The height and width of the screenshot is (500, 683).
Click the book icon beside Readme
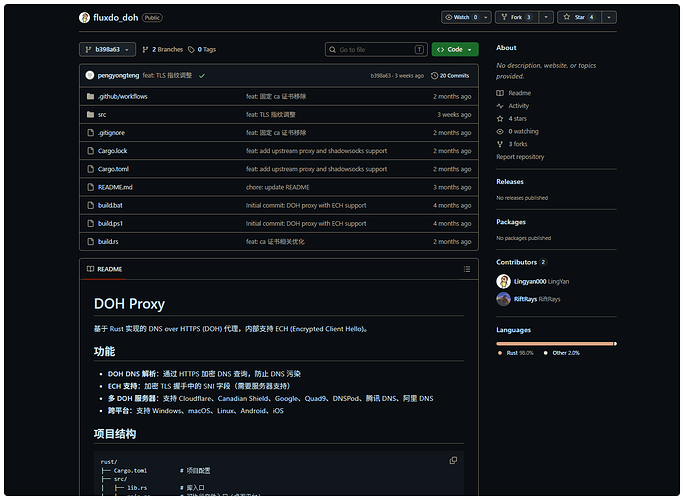pyautogui.click(x=500, y=93)
